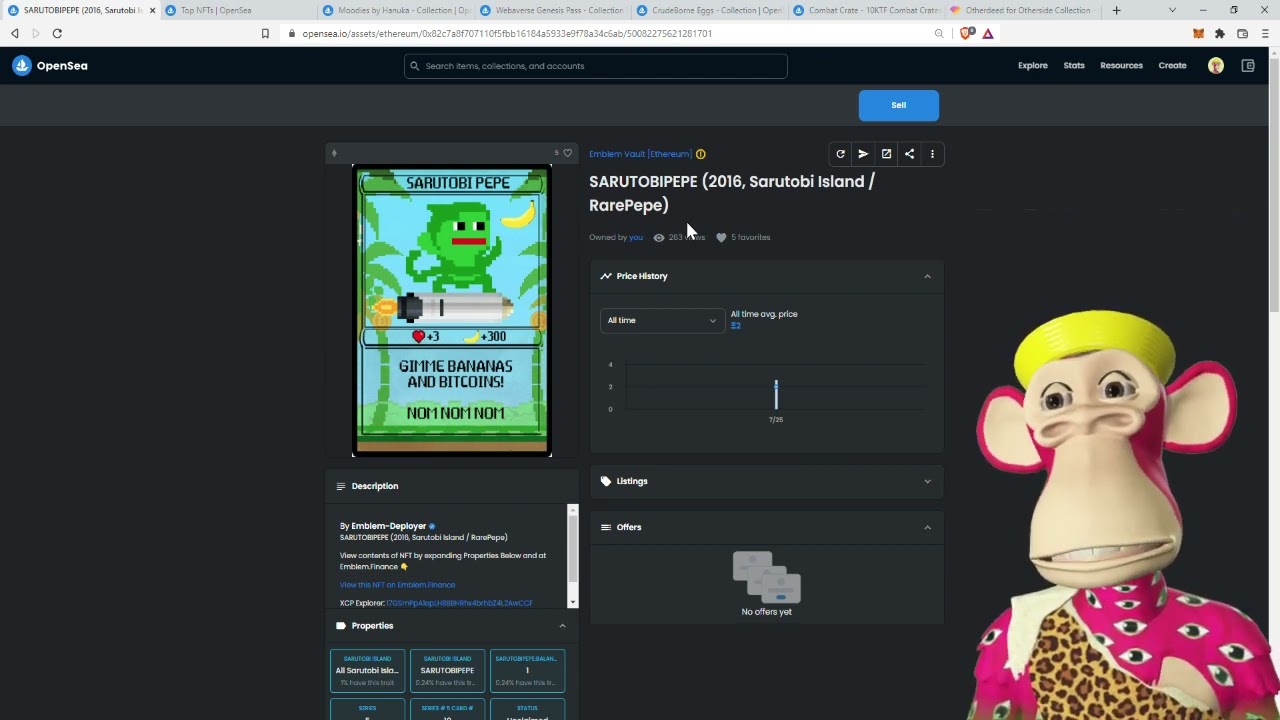Refresh metadata with the reload icon
Viewport: 1280px width, 720px height.
pos(840,154)
